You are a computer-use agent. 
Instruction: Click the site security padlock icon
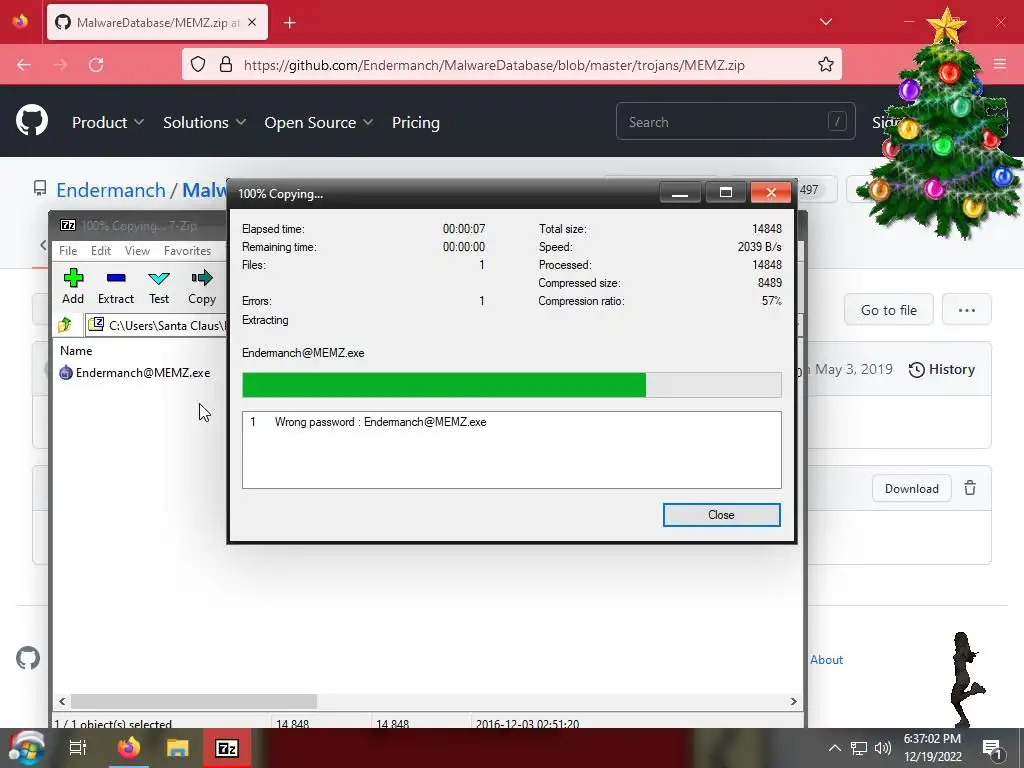point(226,64)
